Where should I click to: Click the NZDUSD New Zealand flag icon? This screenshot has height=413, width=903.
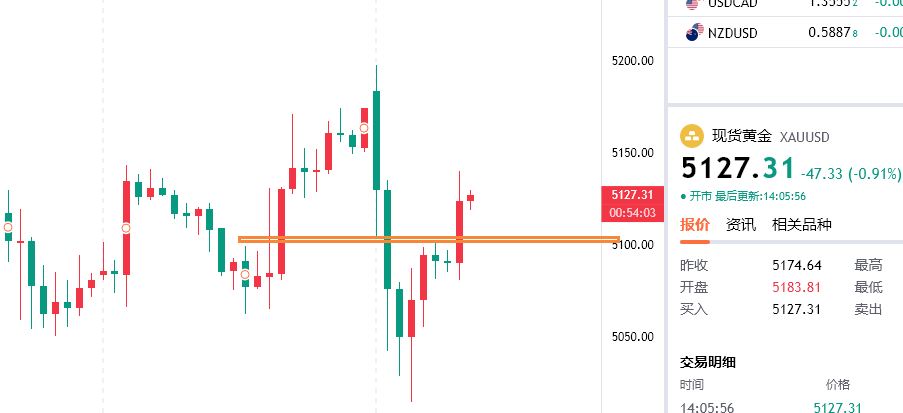click(x=694, y=33)
